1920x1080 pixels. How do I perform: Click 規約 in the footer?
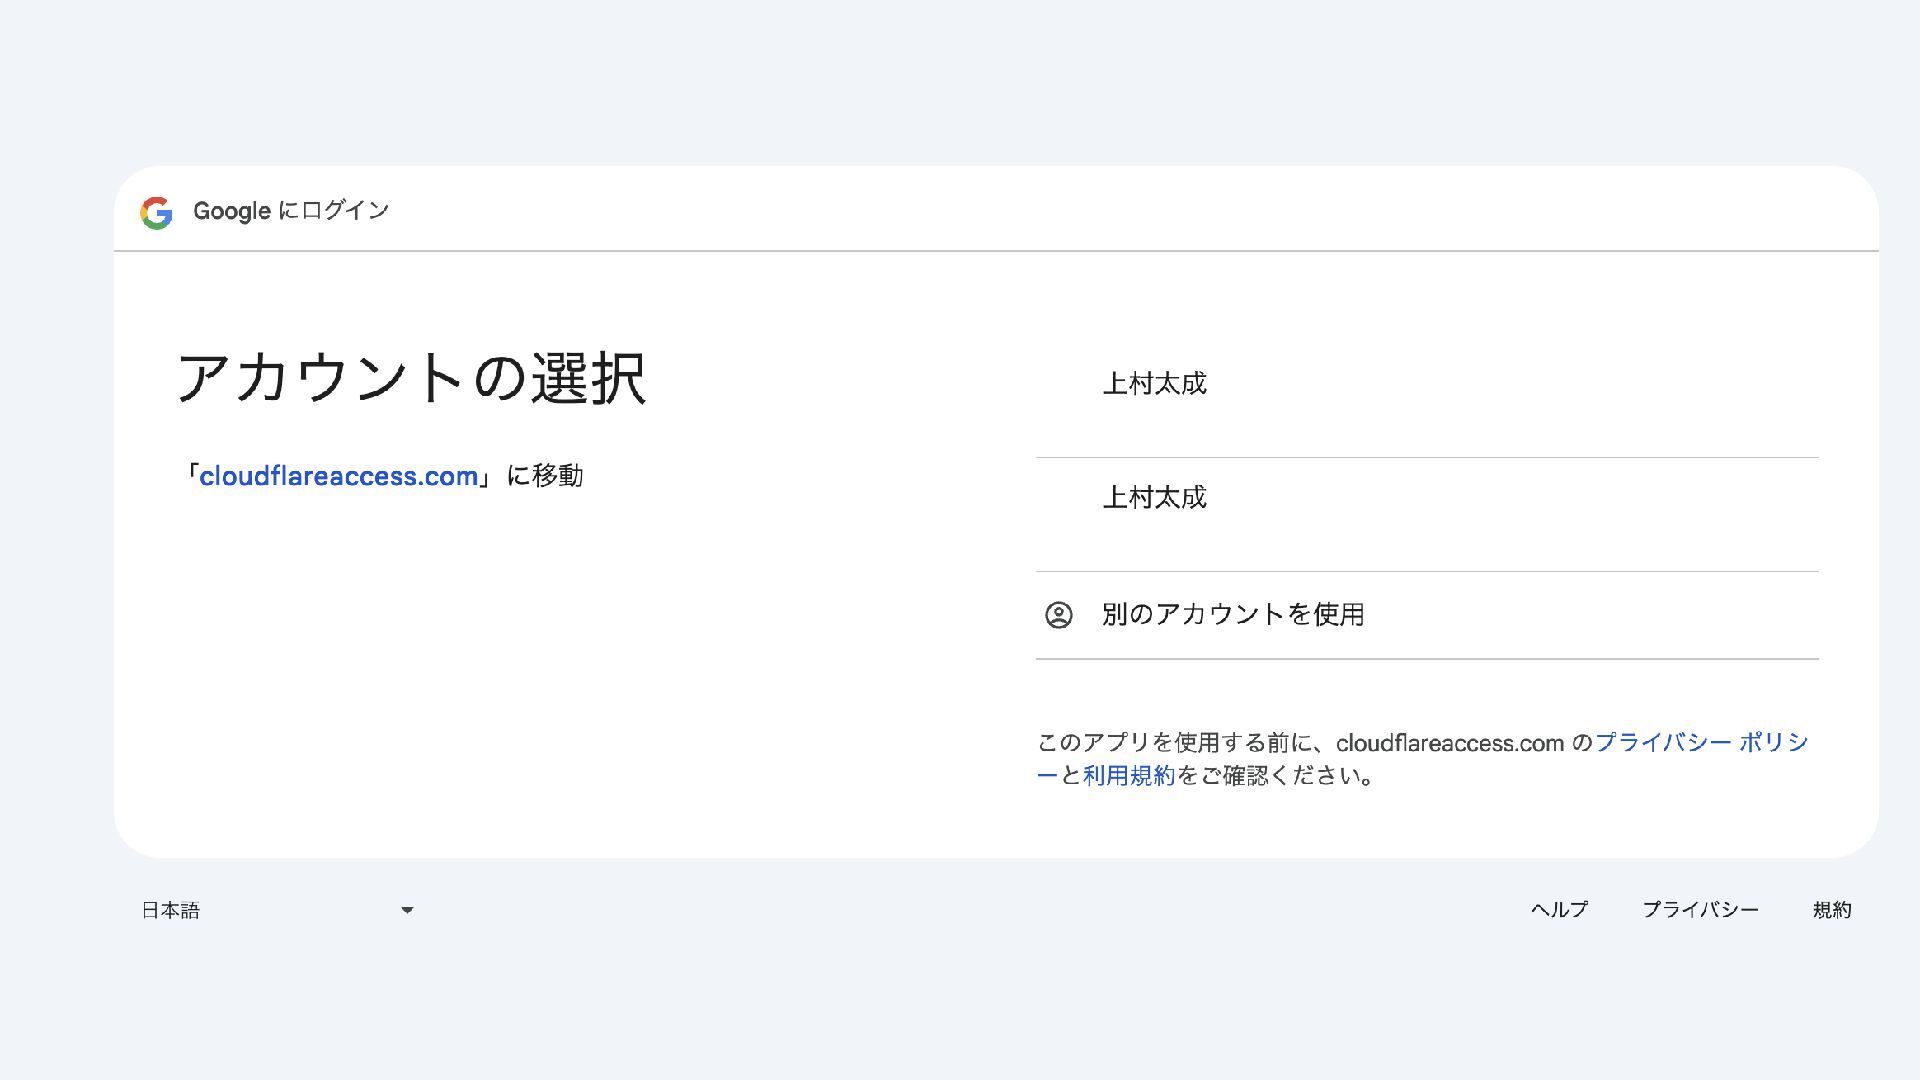click(x=1831, y=910)
